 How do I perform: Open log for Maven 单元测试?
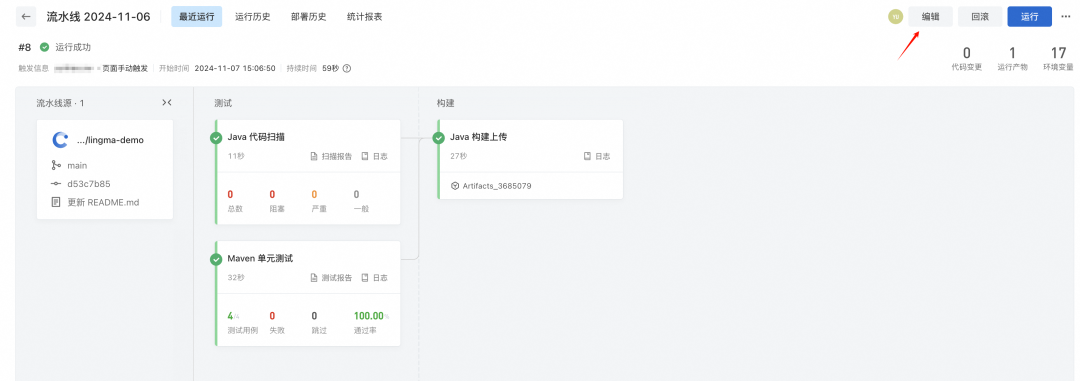[375, 278]
